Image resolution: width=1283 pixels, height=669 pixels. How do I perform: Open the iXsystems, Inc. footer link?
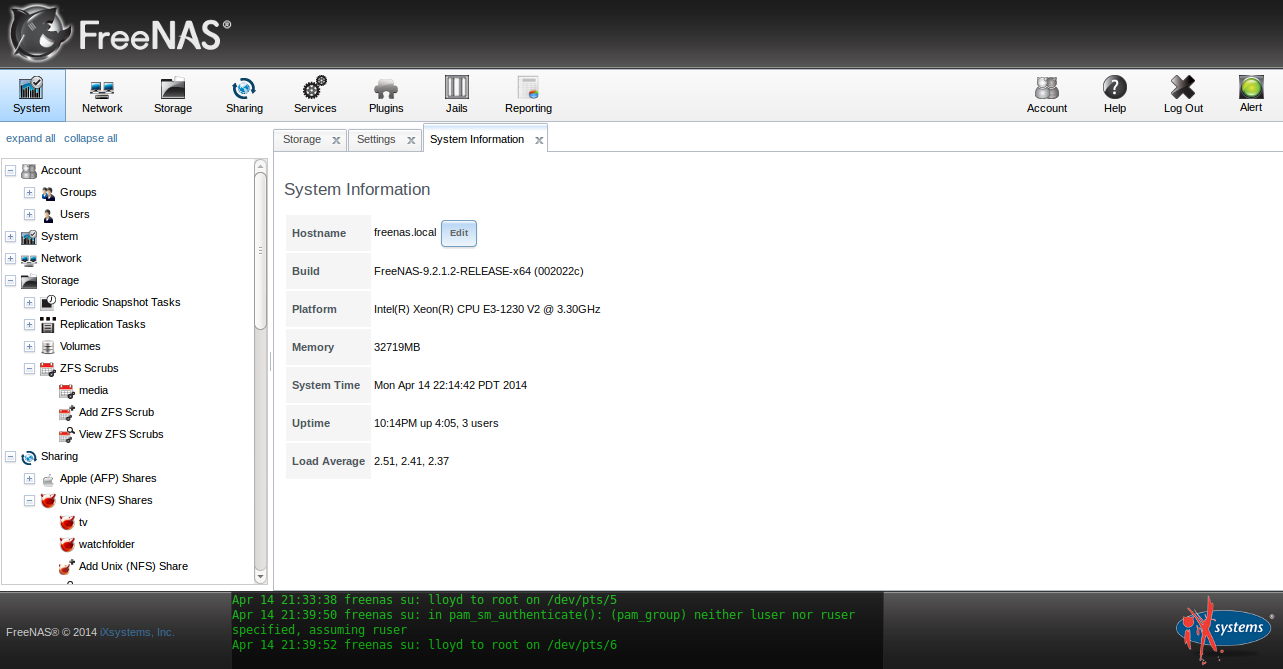pyautogui.click(x=137, y=632)
